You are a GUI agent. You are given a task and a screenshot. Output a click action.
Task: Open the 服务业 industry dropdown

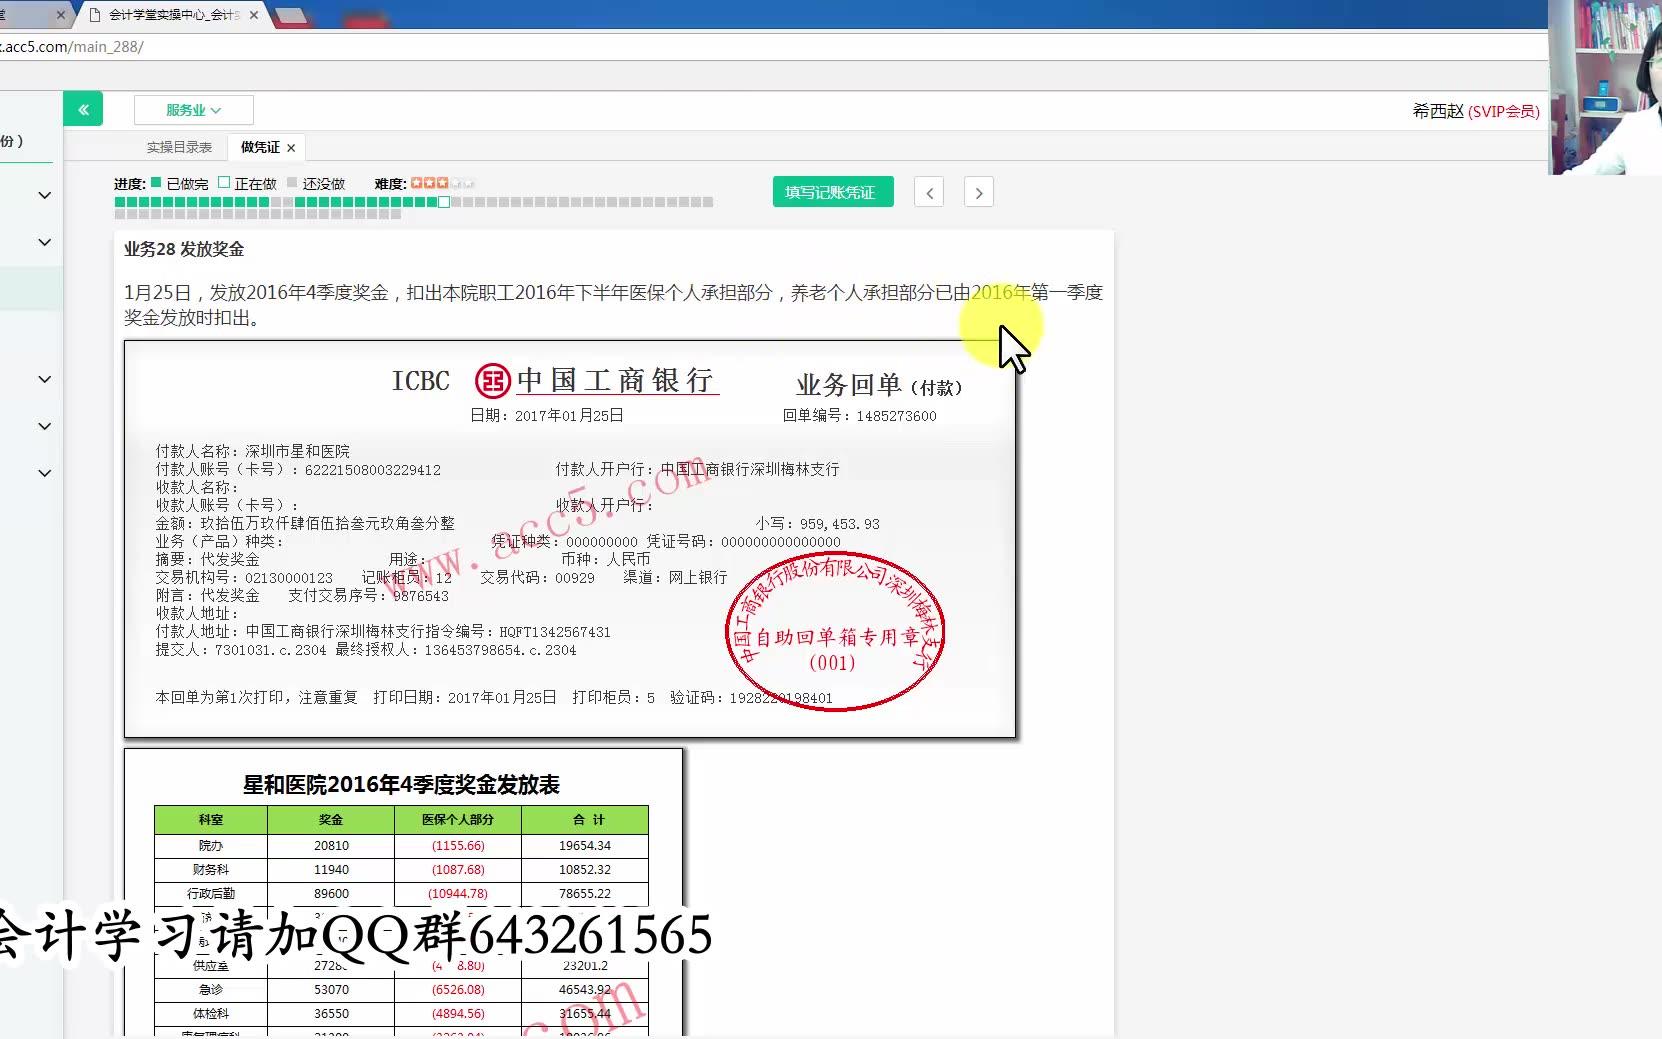pyautogui.click(x=193, y=109)
